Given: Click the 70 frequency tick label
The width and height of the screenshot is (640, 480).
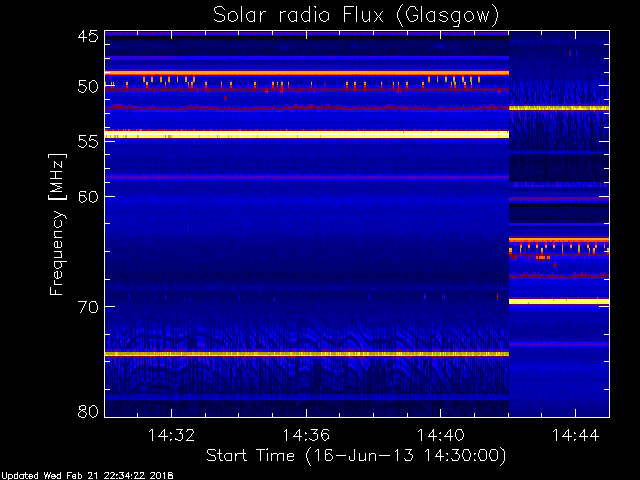Looking at the screenshot, I should 88,307.
